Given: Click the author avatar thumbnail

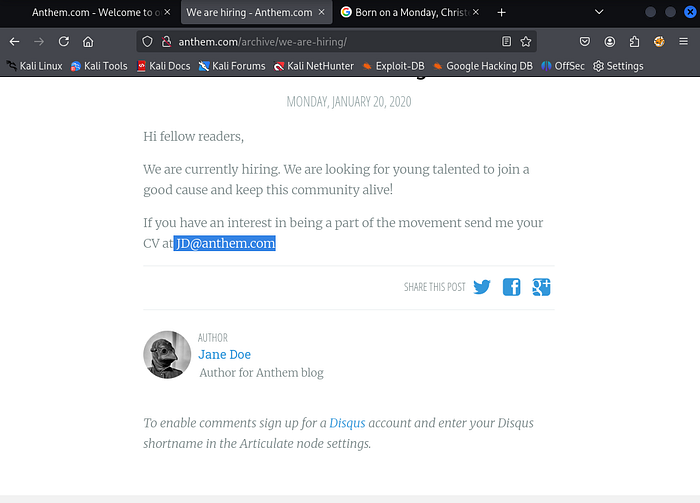Looking at the screenshot, I should (167, 355).
